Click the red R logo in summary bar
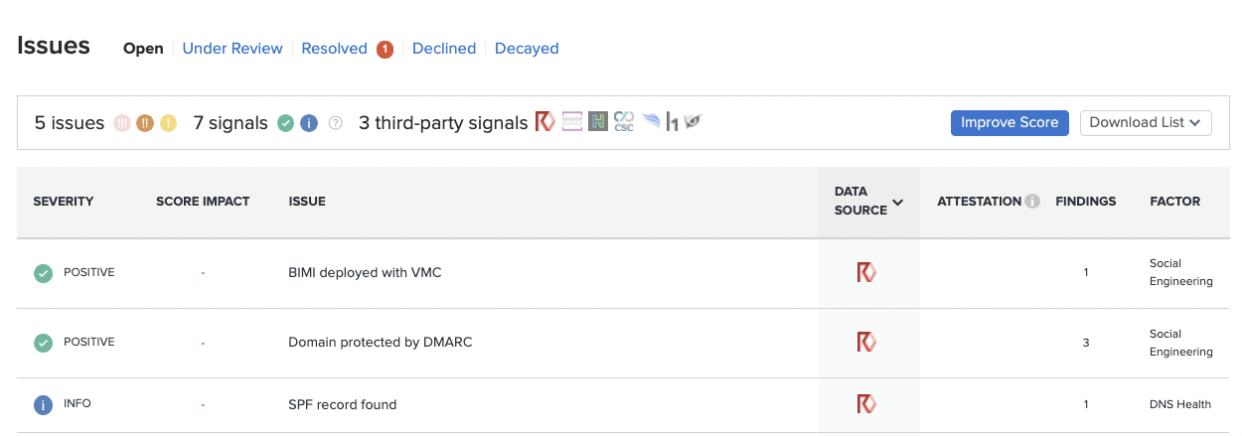Viewport: 1242px width, 436px height. click(x=545, y=122)
